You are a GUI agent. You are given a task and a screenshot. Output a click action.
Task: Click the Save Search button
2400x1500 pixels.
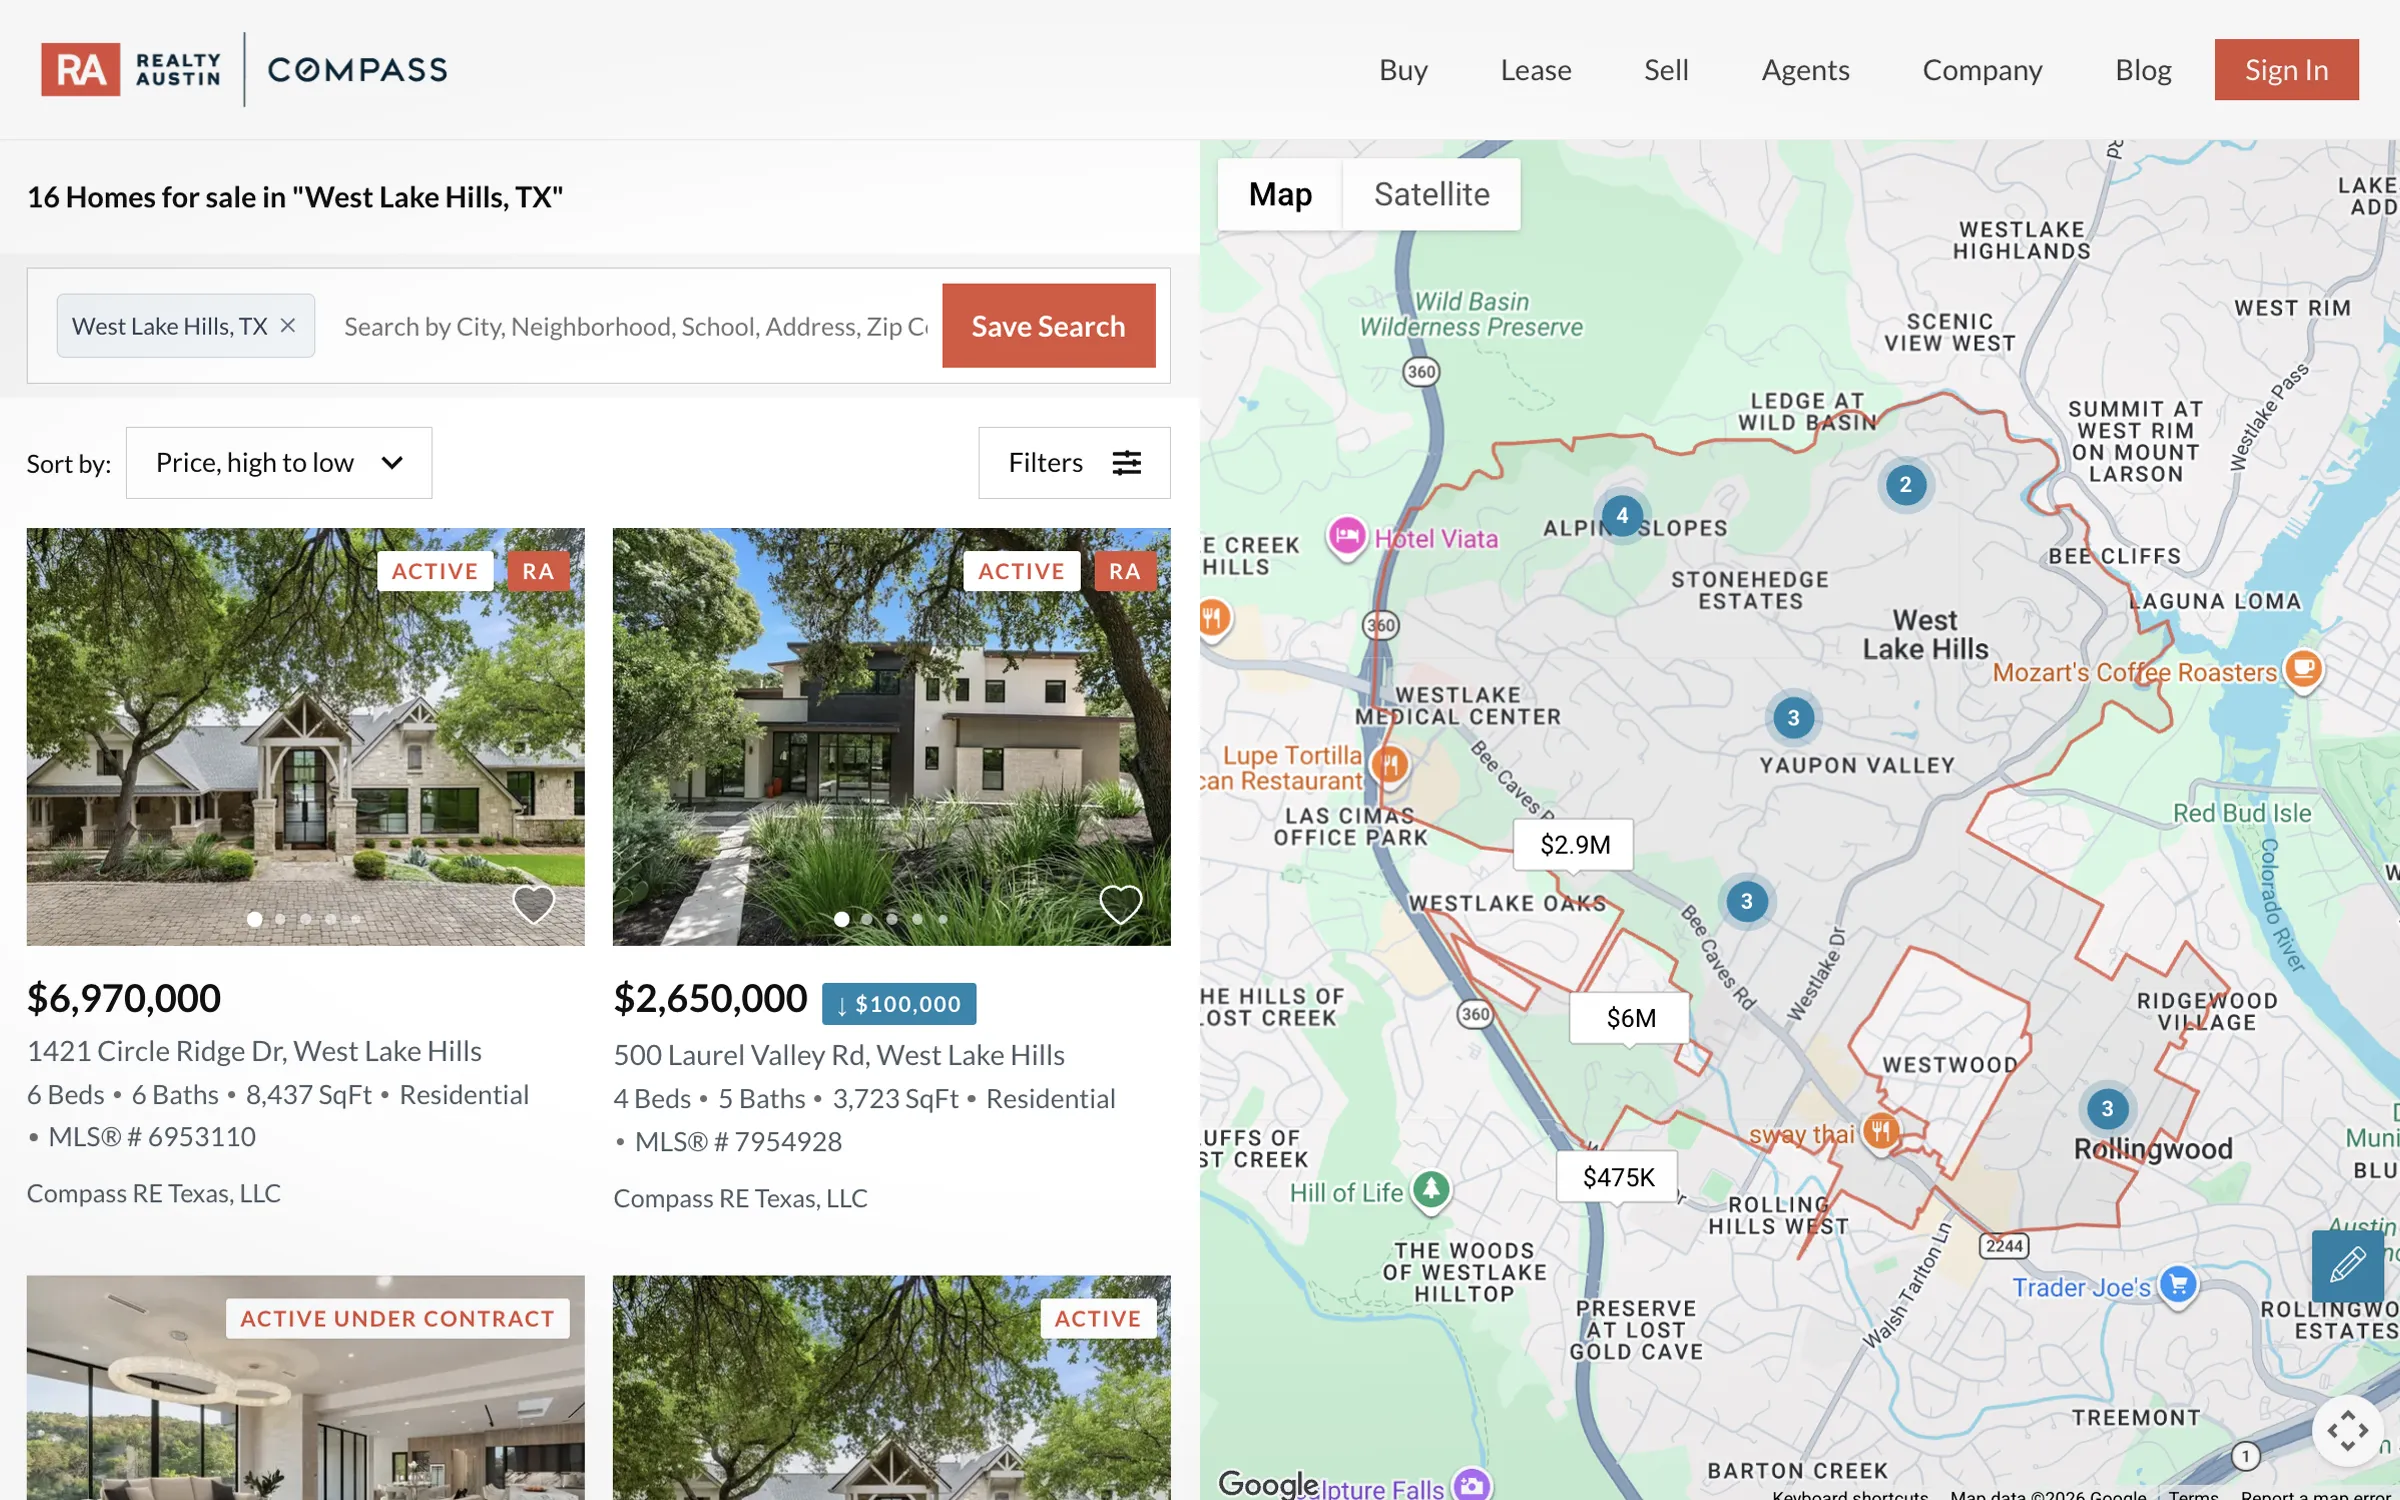point(1048,326)
